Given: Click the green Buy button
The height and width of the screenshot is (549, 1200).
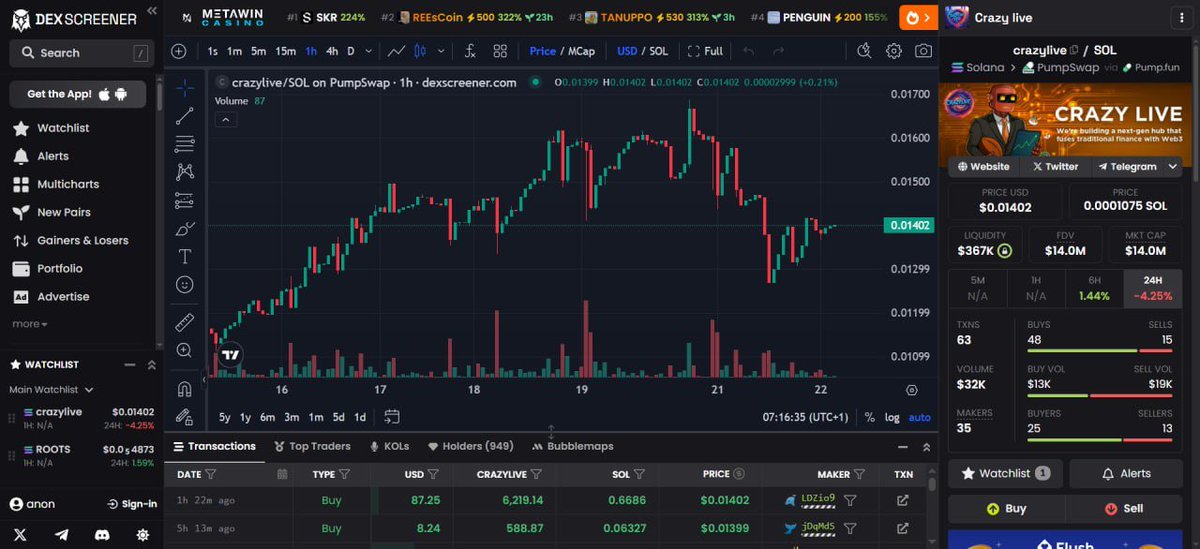Looking at the screenshot, I should pyautogui.click(x=1006, y=508).
